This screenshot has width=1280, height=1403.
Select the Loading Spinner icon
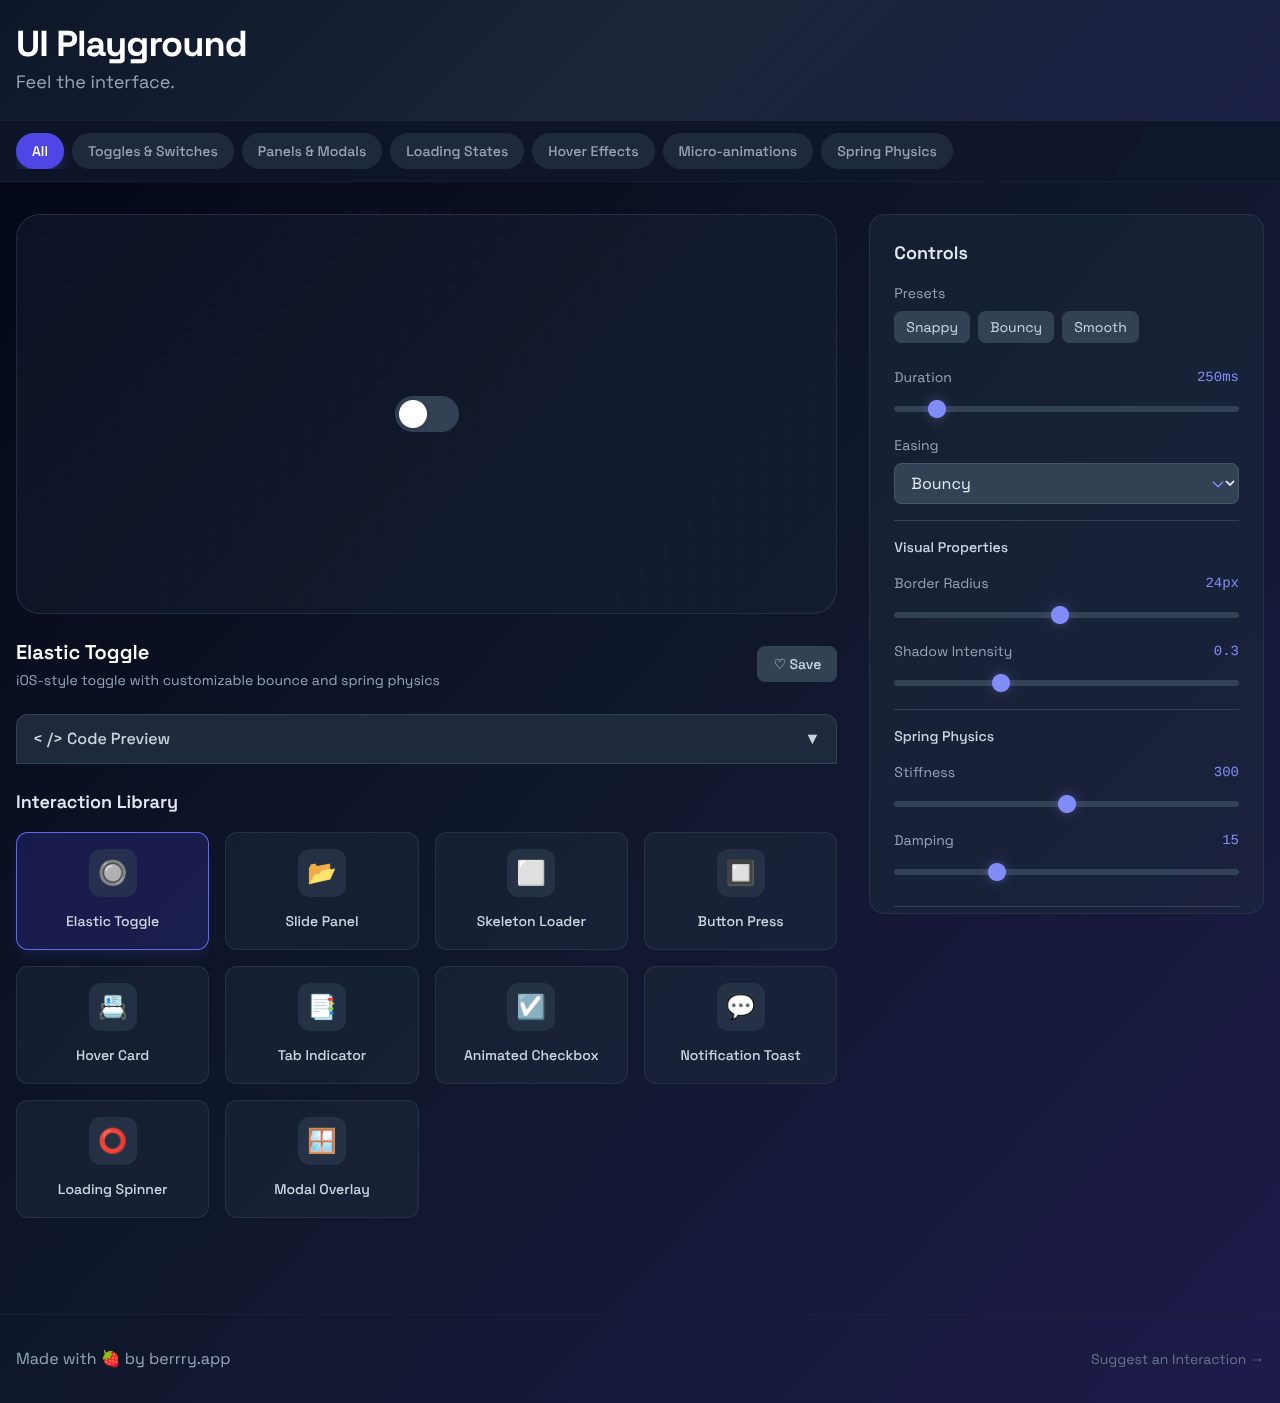tap(112, 1141)
